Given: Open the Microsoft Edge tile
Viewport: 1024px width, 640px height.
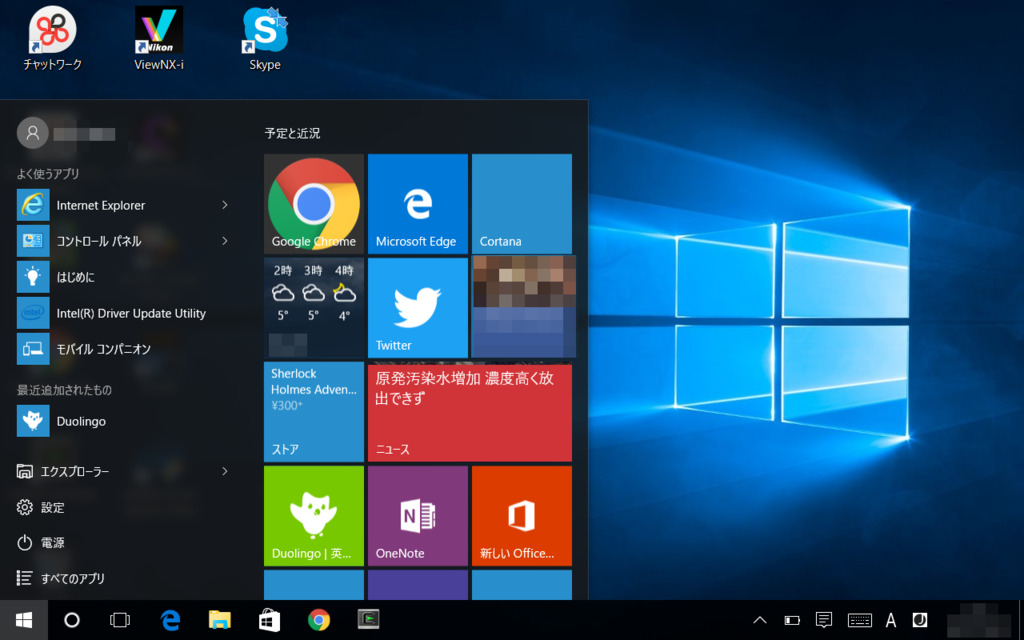Looking at the screenshot, I should (417, 203).
